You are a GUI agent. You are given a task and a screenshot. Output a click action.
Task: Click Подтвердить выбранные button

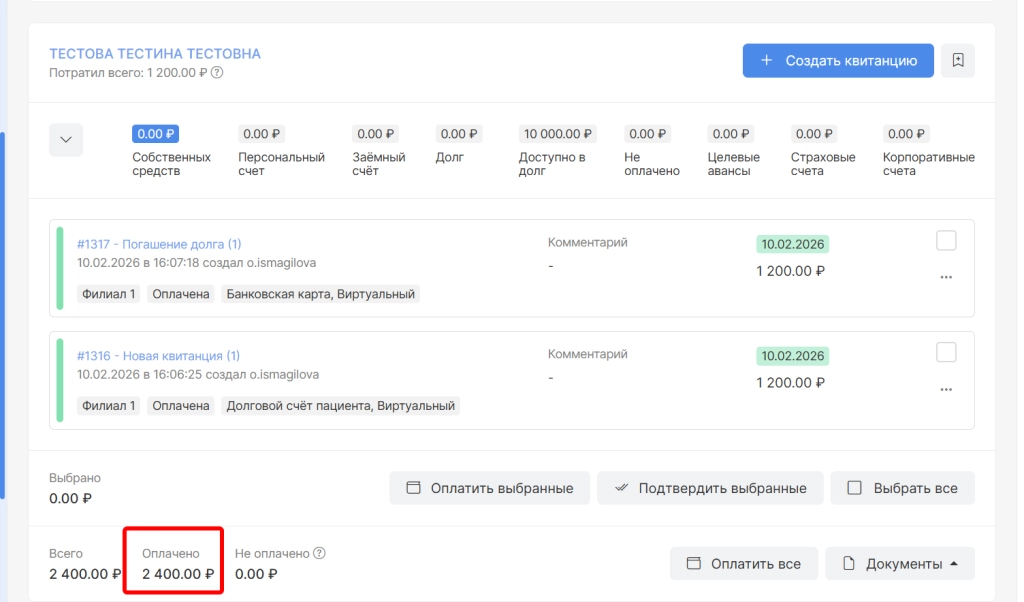(710, 488)
